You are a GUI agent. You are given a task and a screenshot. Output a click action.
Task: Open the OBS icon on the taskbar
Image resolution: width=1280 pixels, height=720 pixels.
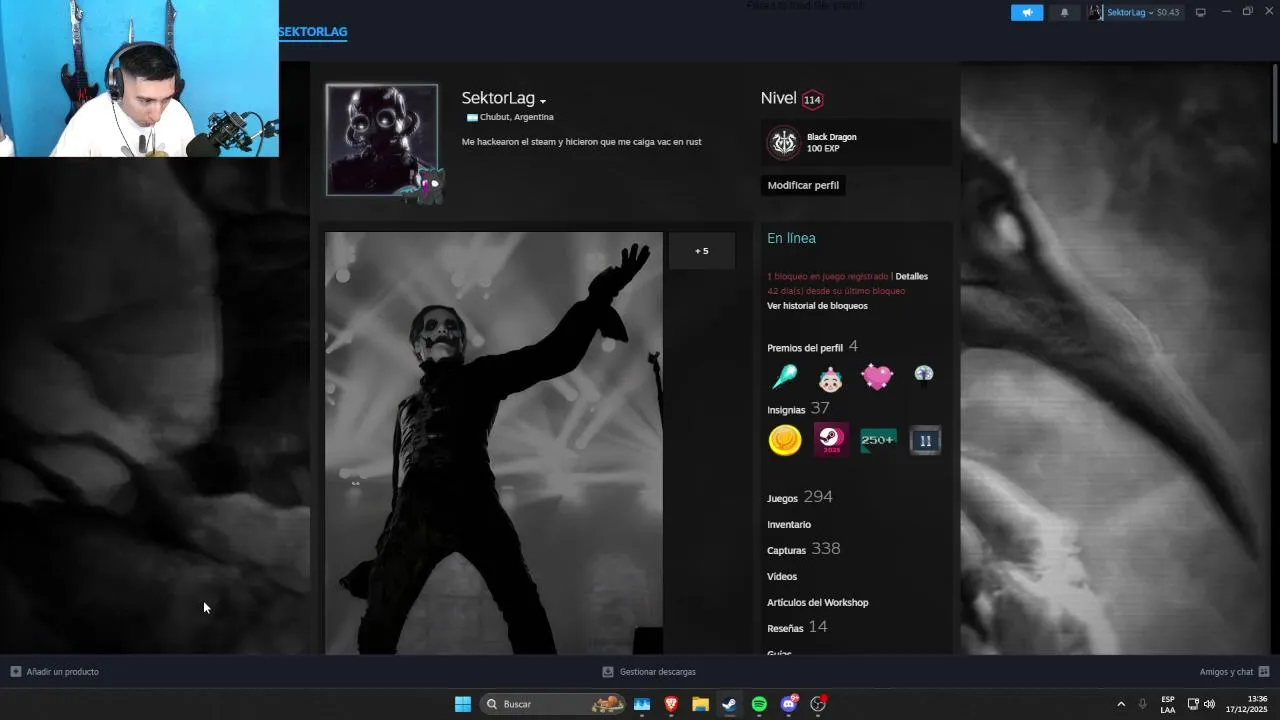tap(818, 704)
